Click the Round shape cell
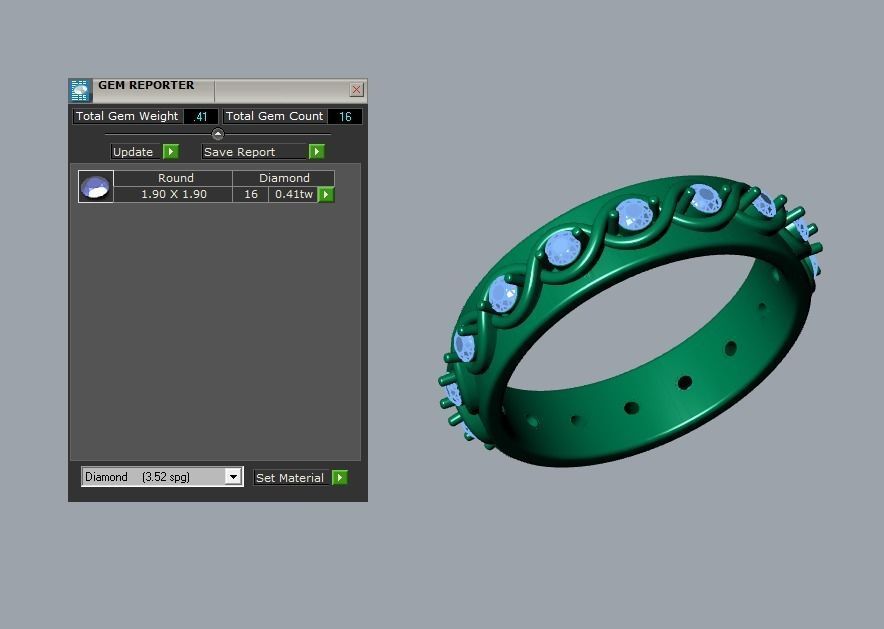This screenshot has height=629, width=884. click(x=174, y=178)
